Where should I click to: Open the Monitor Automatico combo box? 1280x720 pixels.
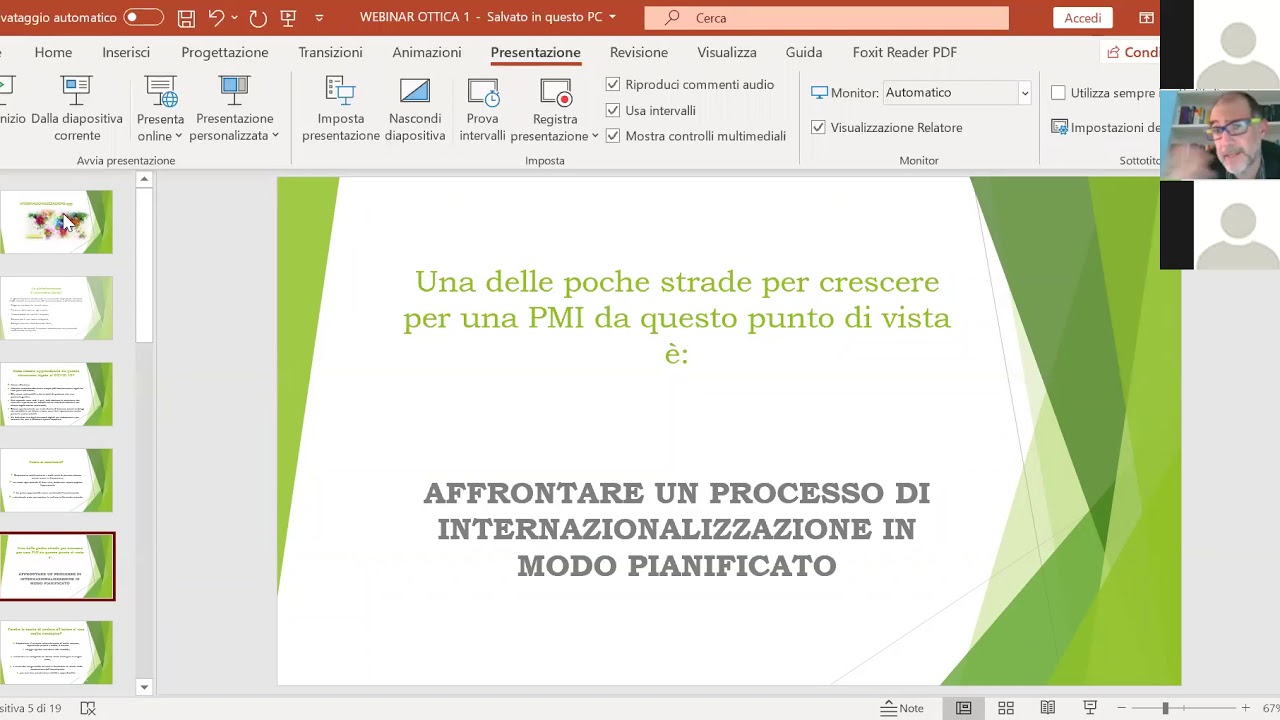(x=956, y=92)
